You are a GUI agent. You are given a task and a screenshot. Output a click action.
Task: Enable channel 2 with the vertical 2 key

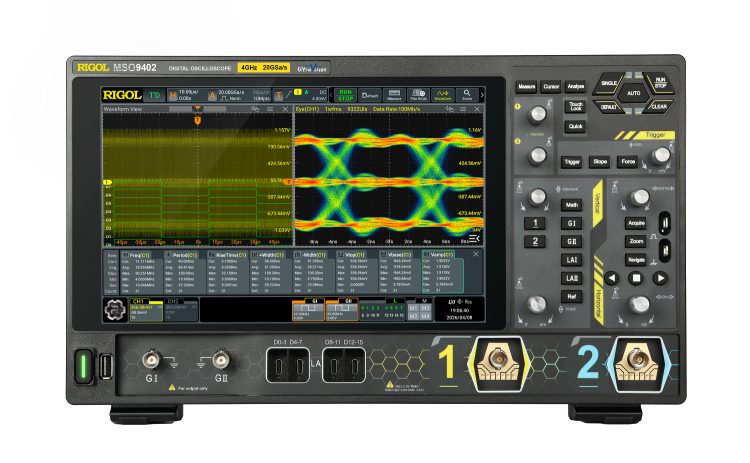point(535,242)
